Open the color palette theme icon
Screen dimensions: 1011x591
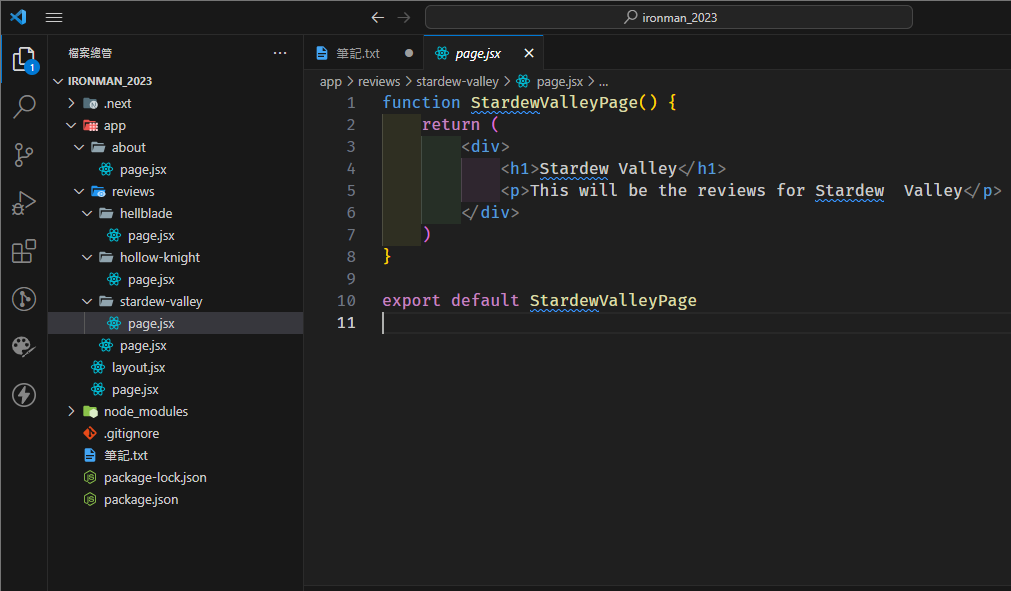point(24,347)
